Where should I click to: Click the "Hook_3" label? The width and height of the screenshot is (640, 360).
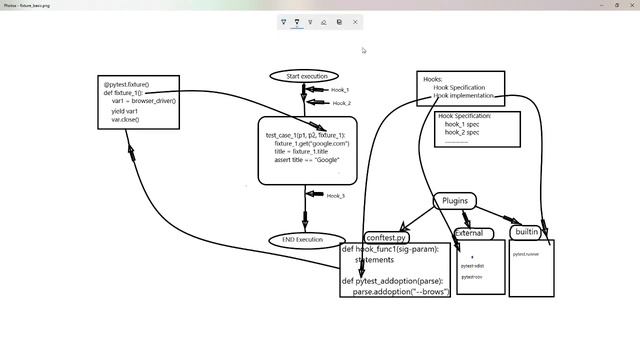point(336,196)
